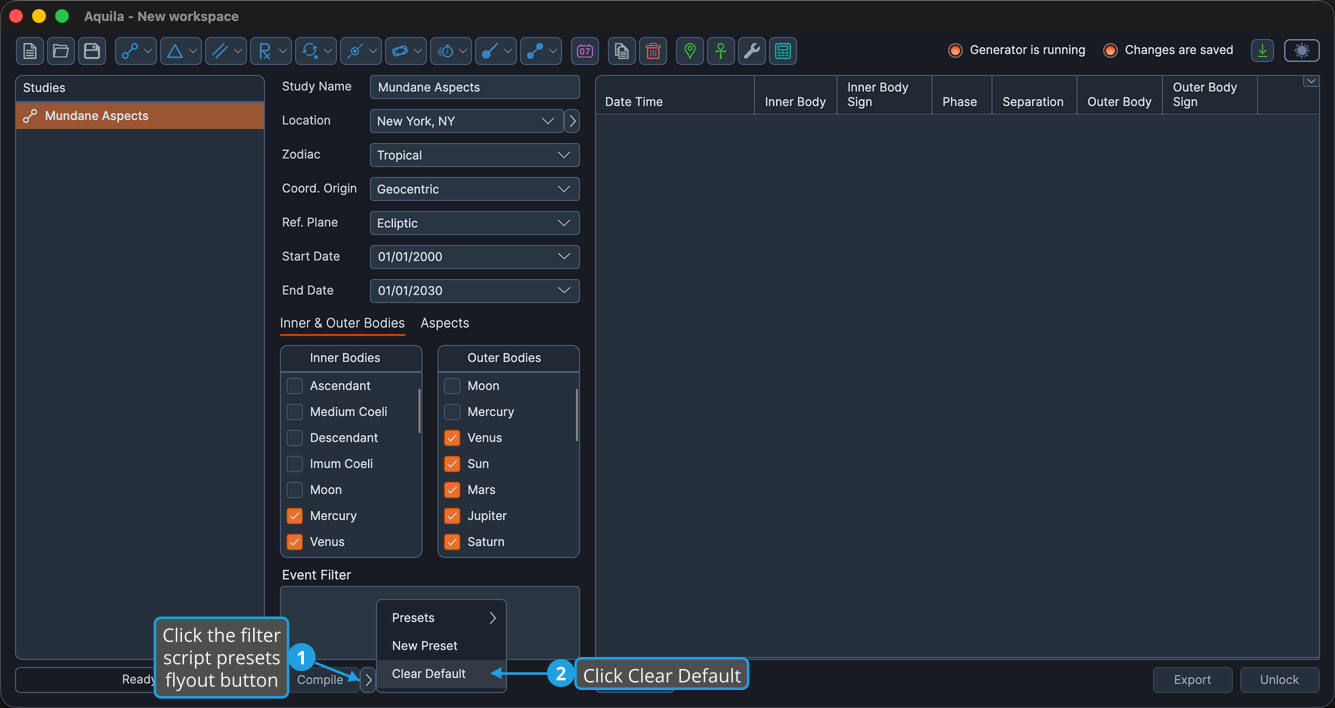Check Ascendant in Inner Bodies

(295, 386)
